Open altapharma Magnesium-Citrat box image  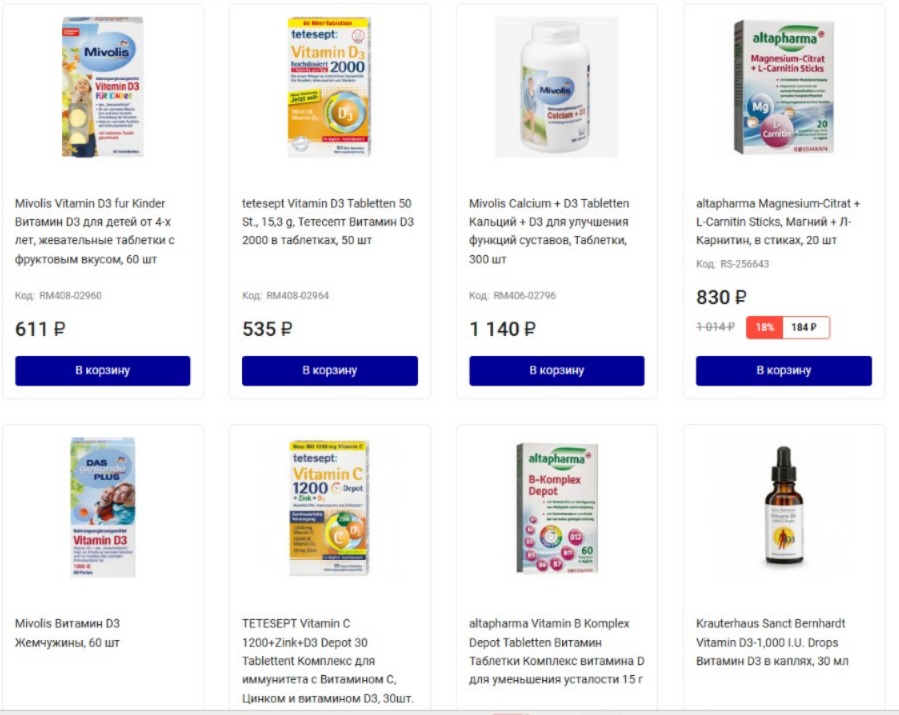[784, 87]
